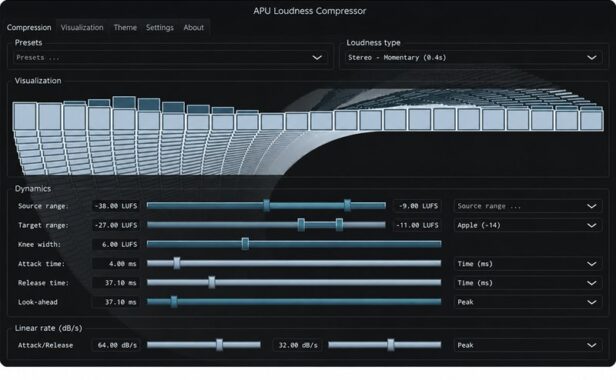This screenshot has height=380, width=616.
Task: Click the linear Release rate slider handle
Action: pos(390,345)
